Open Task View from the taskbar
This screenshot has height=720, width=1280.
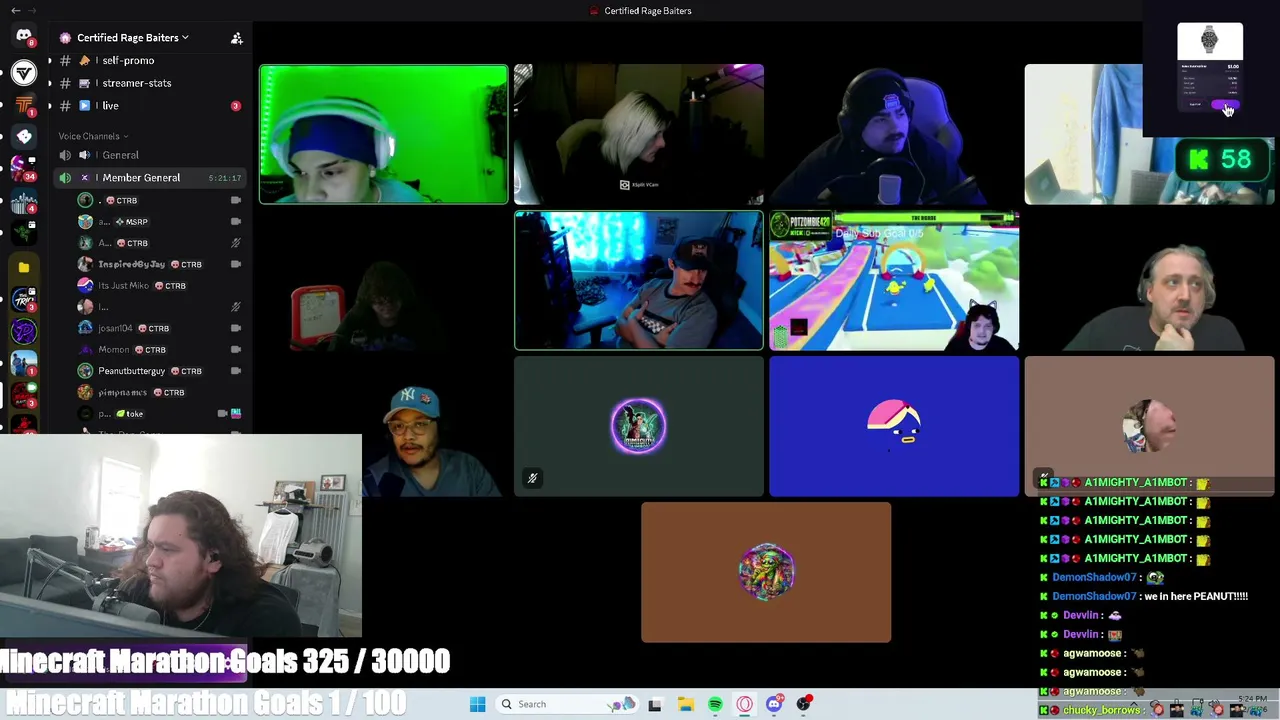pyautogui.click(x=655, y=704)
